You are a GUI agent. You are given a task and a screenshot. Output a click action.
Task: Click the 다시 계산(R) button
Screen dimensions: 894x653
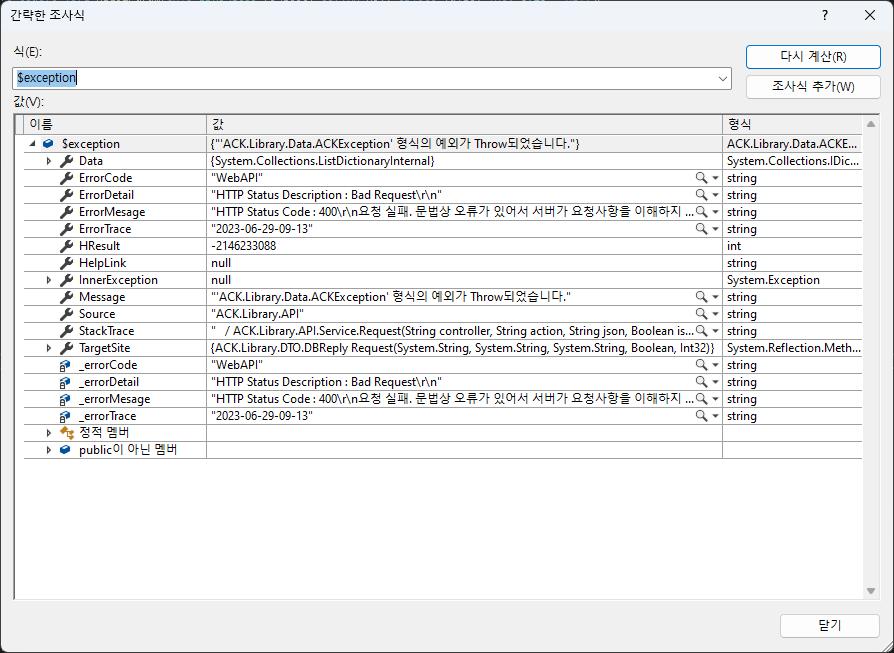814,56
